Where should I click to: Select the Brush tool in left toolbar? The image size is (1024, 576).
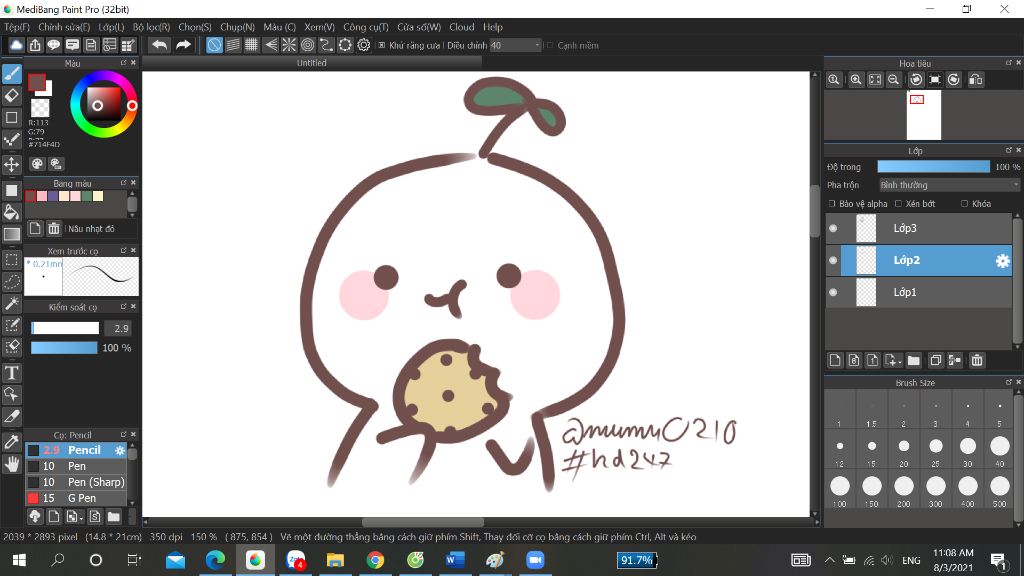12,74
